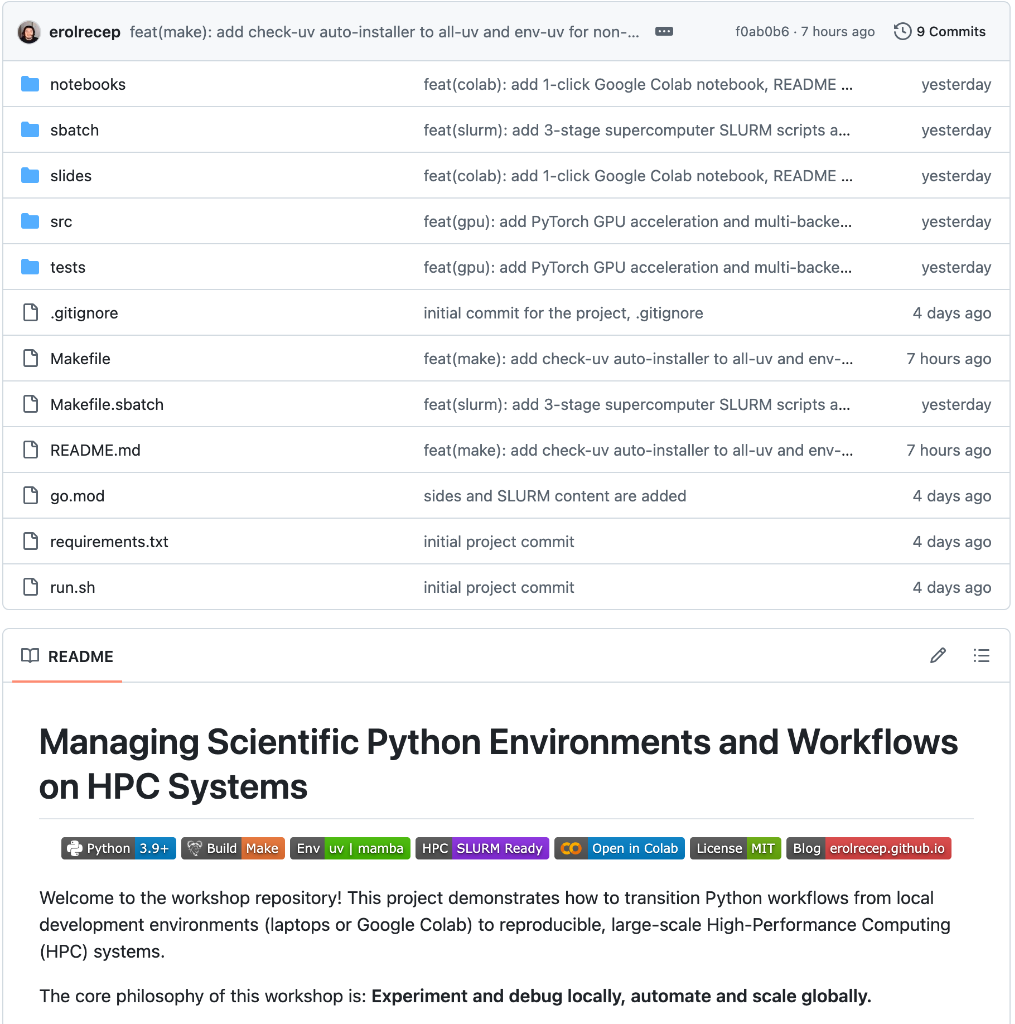Open the README.md file

coord(95,450)
